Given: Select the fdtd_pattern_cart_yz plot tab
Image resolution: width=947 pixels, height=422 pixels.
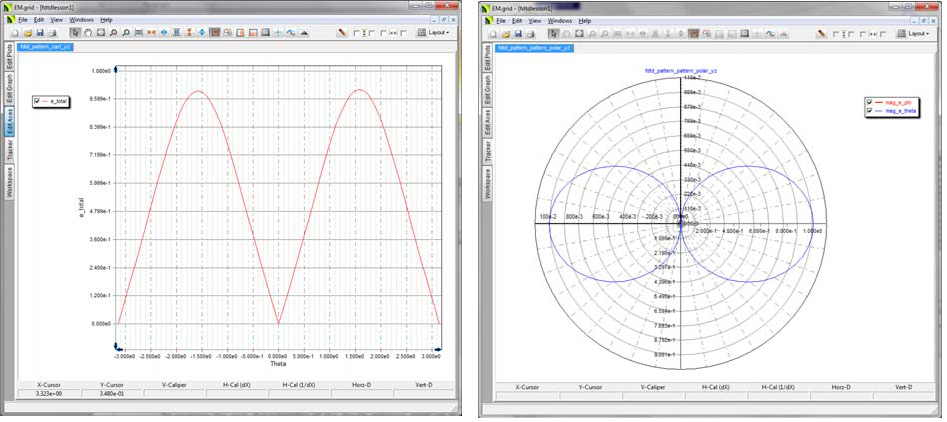Looking at the screenshot, I should pyautogui.click(x=44, y=47).
